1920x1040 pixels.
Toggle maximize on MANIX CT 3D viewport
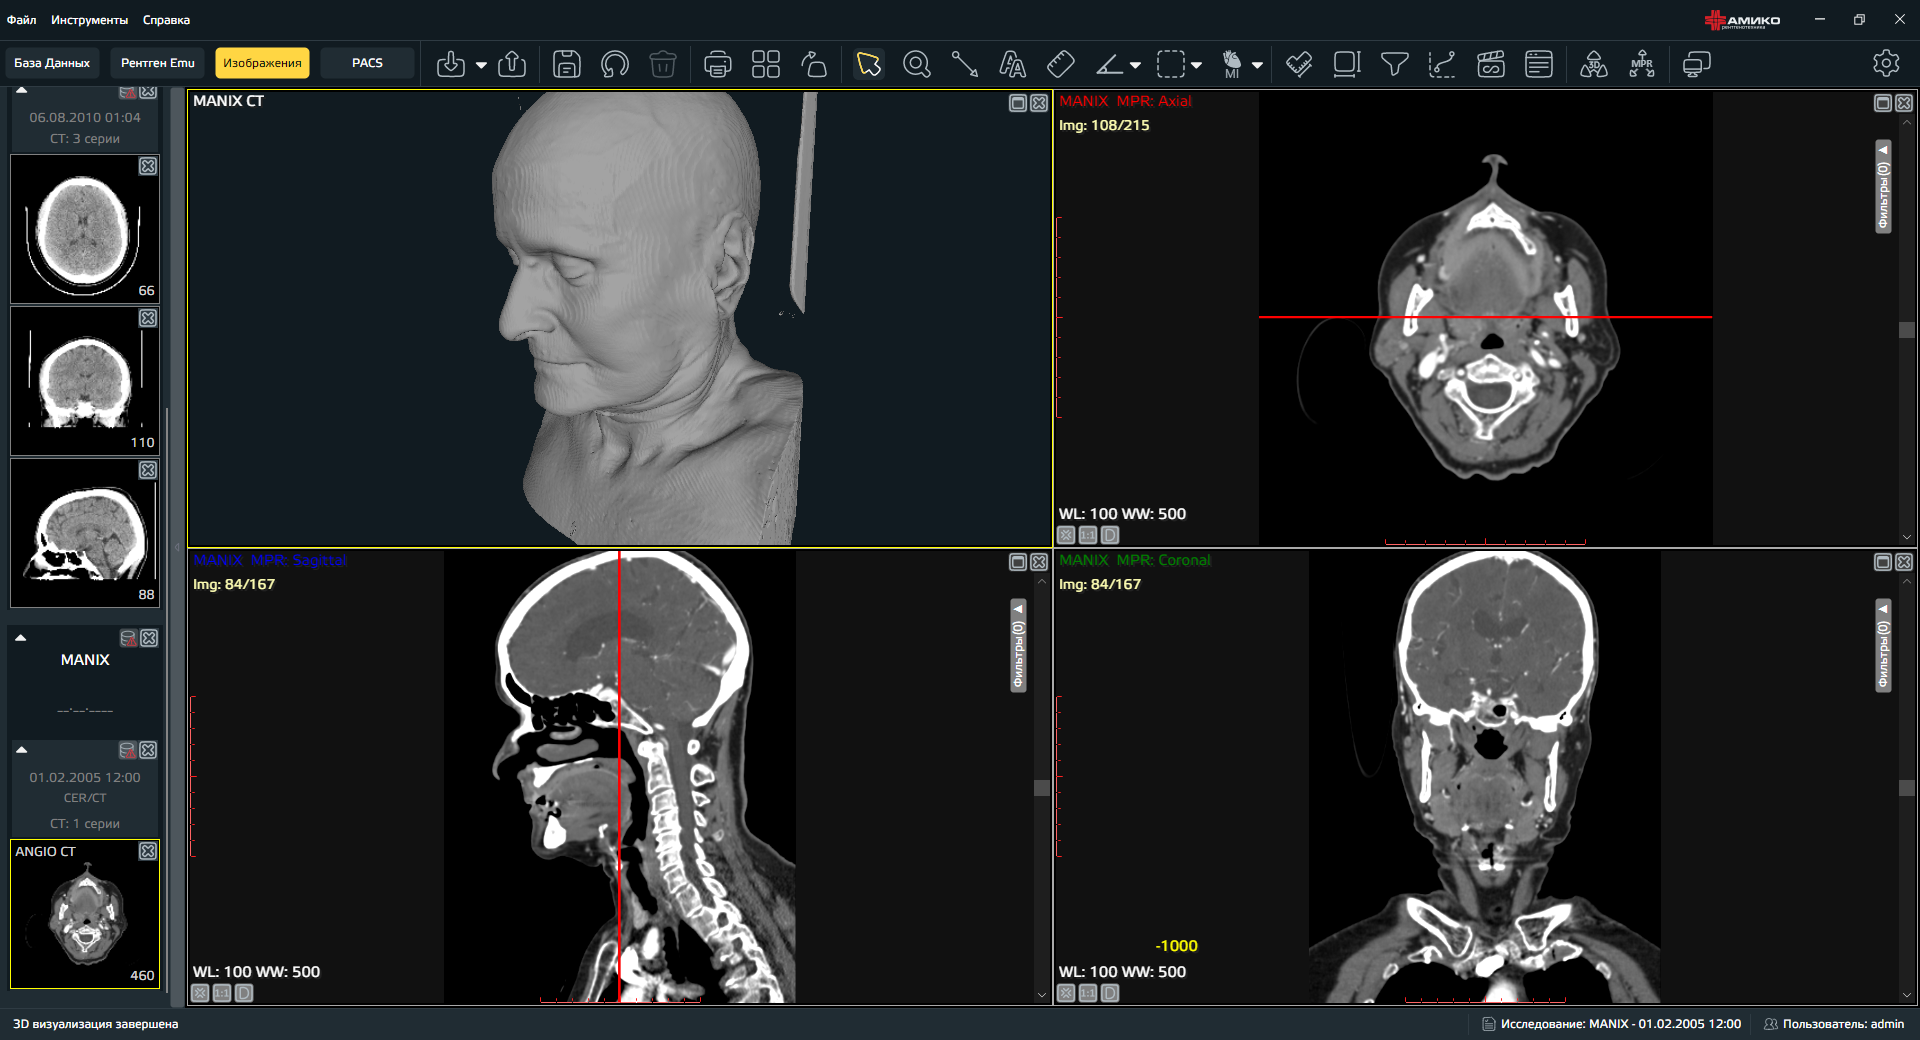pos(1018,103)
